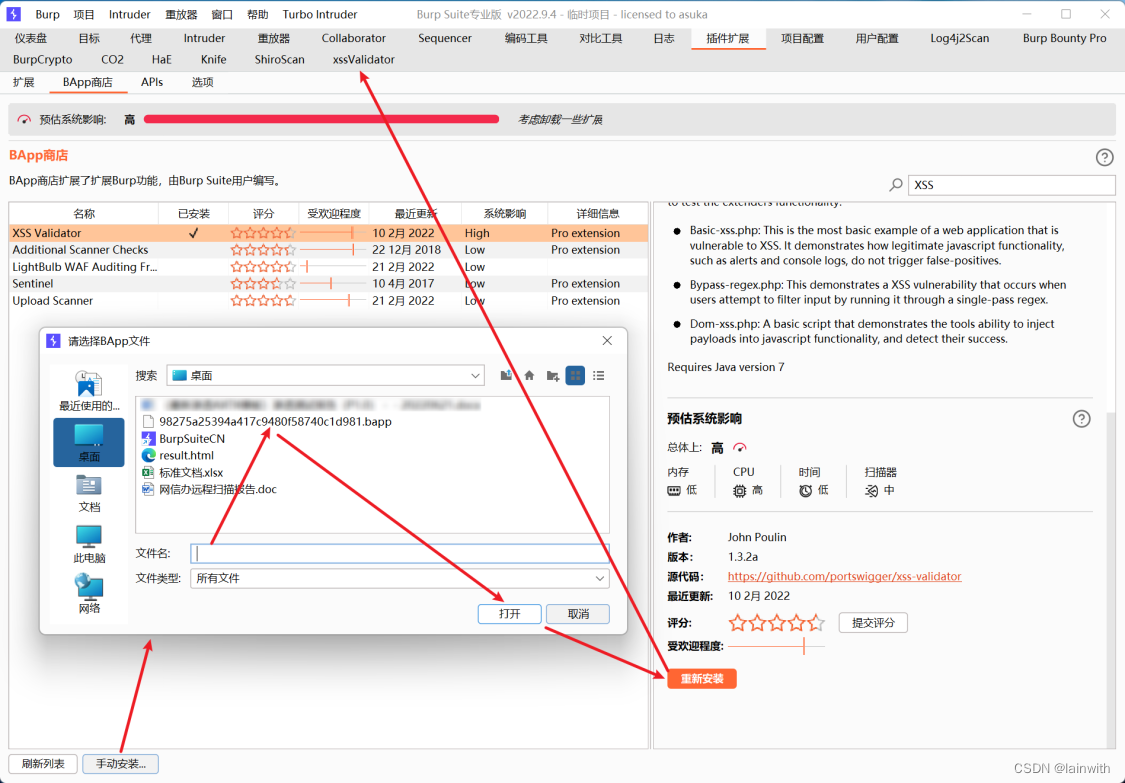Switch to the xssValidator tab
This screenshot has height=783, width=1125.
364,60
